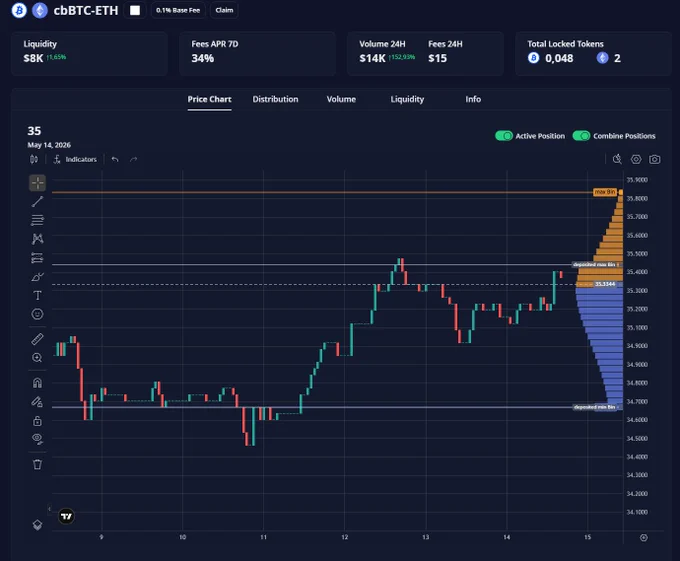680x561 pixels.
Task: Click the Ethereum token icon in header
Action: pos(40,10)
